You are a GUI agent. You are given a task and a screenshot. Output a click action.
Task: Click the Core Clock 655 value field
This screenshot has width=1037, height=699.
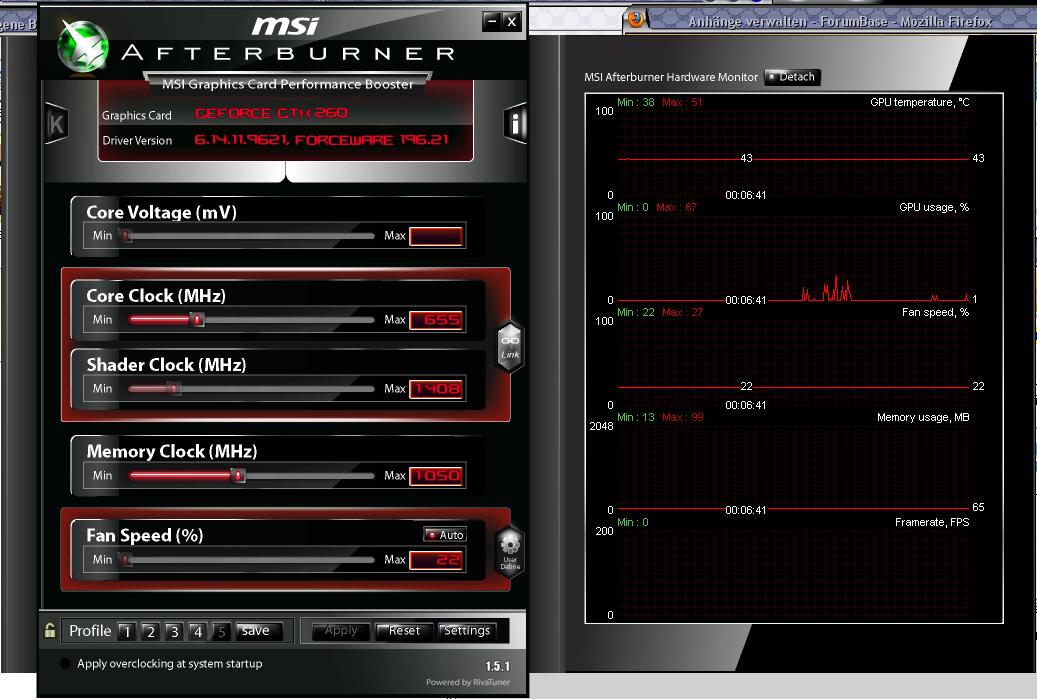tap(436, 320)
